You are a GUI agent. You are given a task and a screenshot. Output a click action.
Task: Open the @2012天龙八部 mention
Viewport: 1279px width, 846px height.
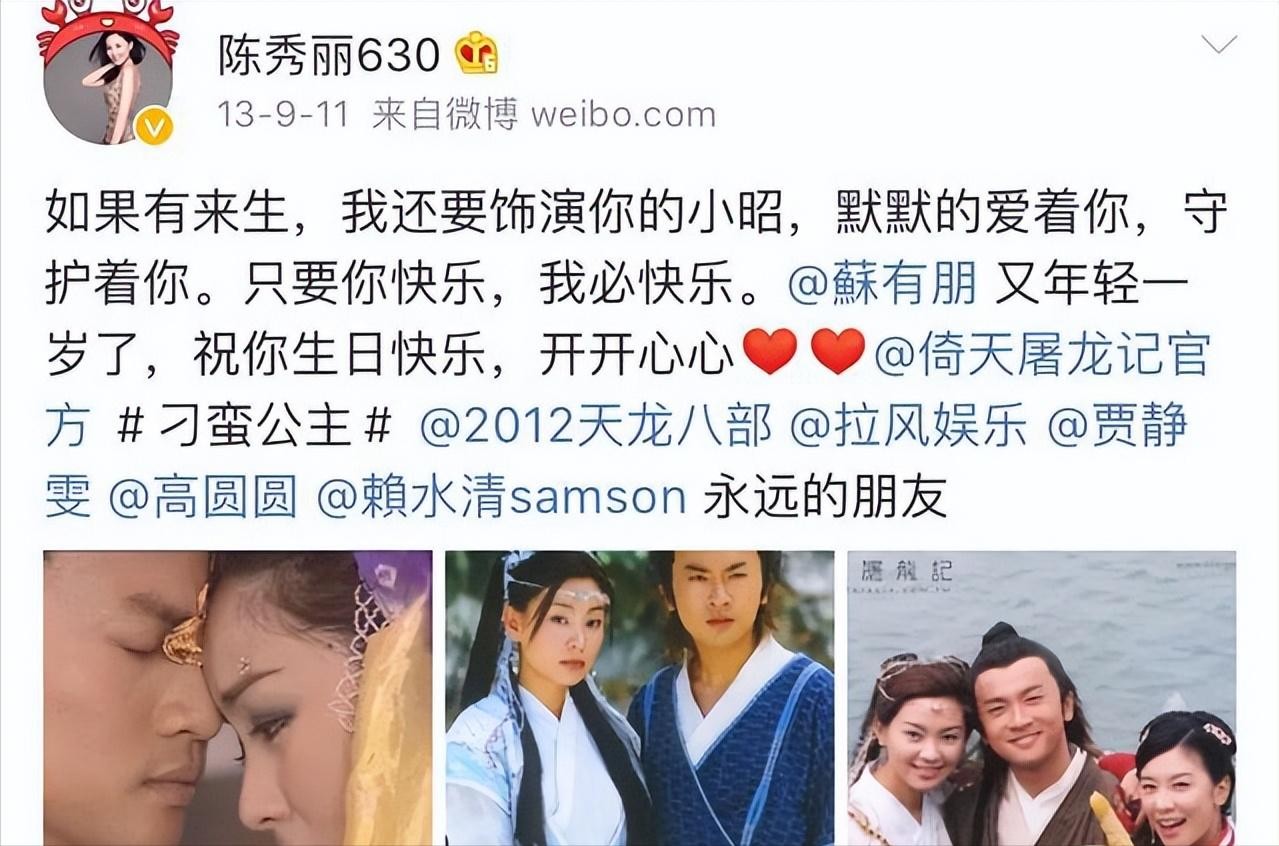596,427
